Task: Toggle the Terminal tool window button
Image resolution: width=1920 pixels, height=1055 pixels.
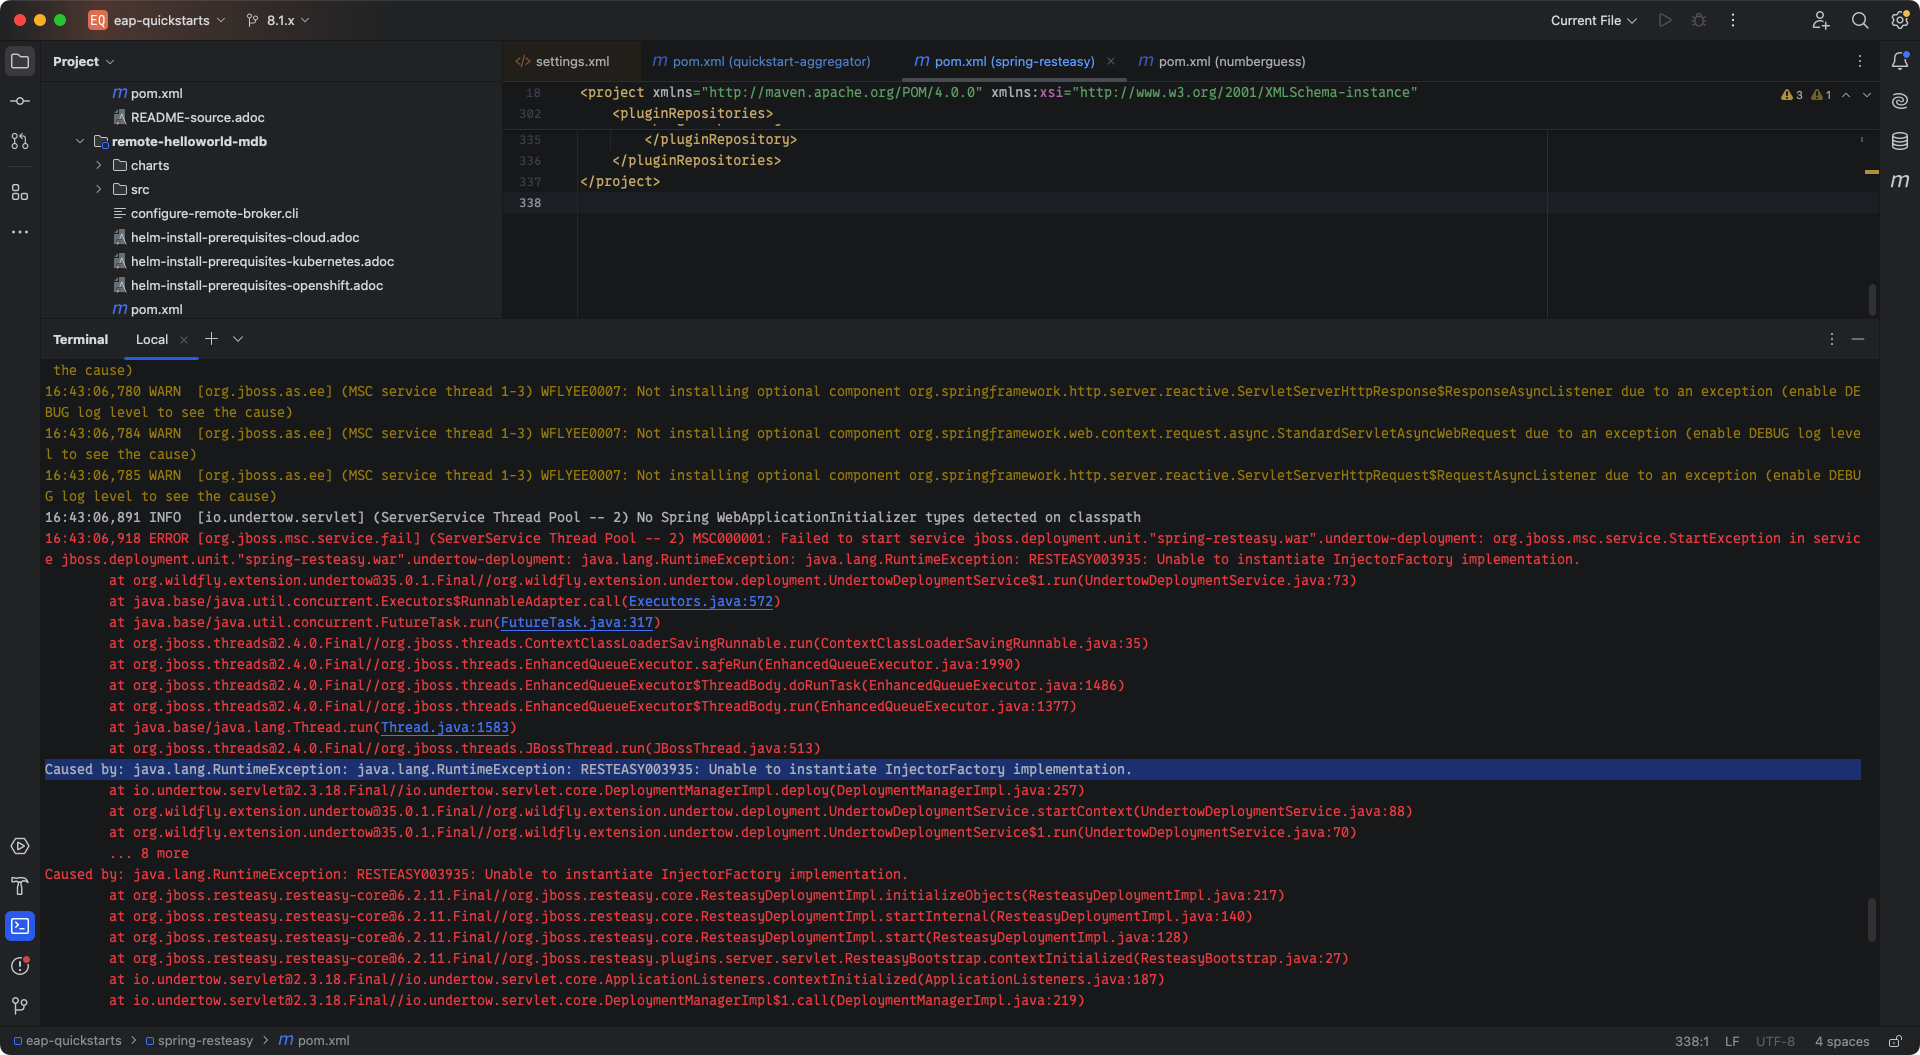Action: tap(20, 926)
